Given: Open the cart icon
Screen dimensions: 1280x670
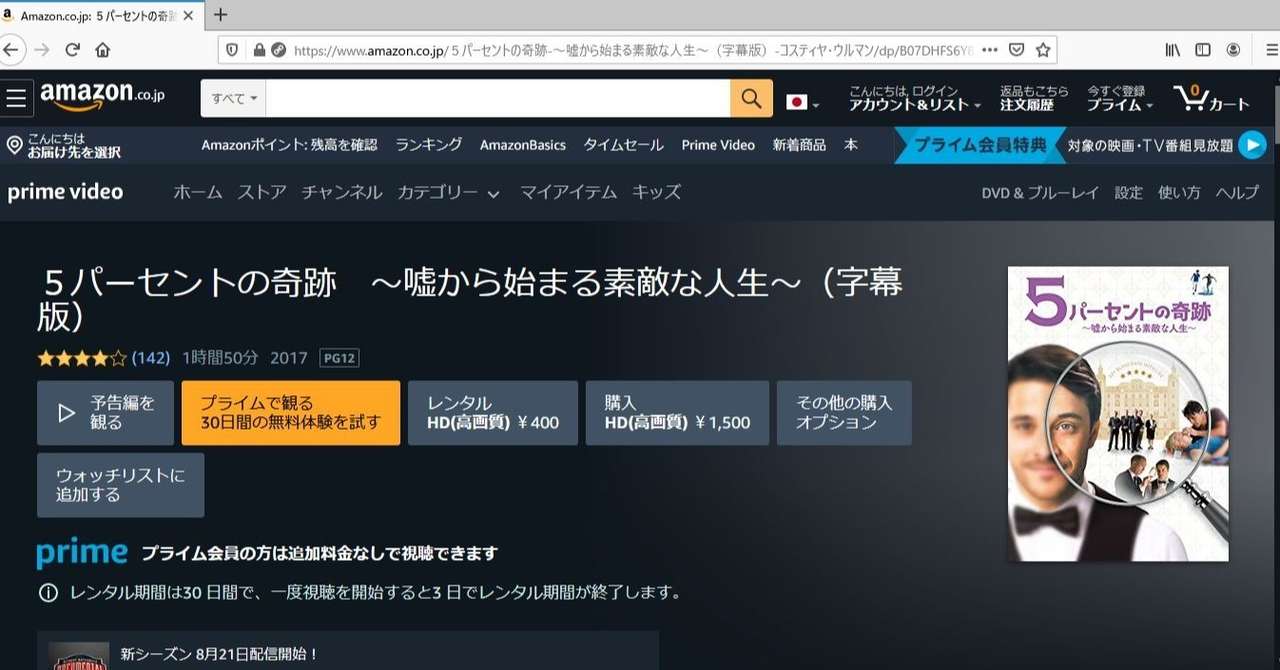Looking at the screenshot, I should (x=1212, y=98).
